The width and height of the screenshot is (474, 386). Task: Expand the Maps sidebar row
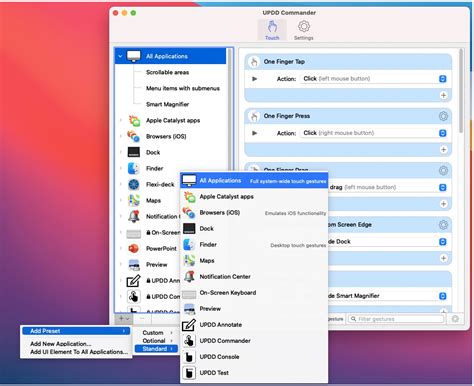pyautogui.click(x=121, y=200)
